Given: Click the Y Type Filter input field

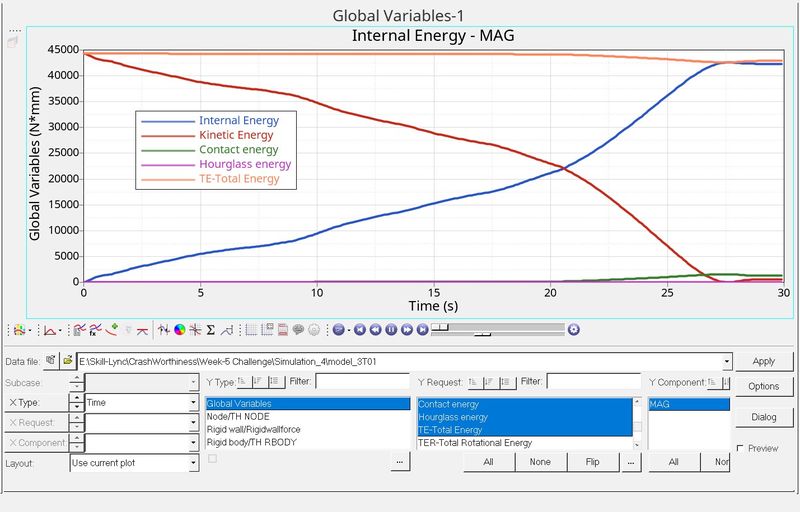Looking at the screenshot, I should point(362,381).
